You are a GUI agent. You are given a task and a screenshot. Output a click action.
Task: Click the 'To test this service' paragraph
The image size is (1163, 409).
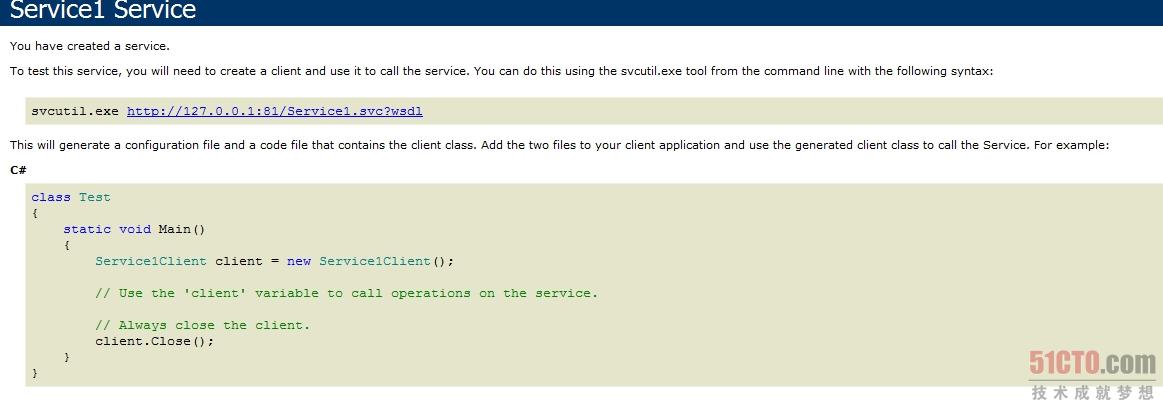[x=501, y=71]
